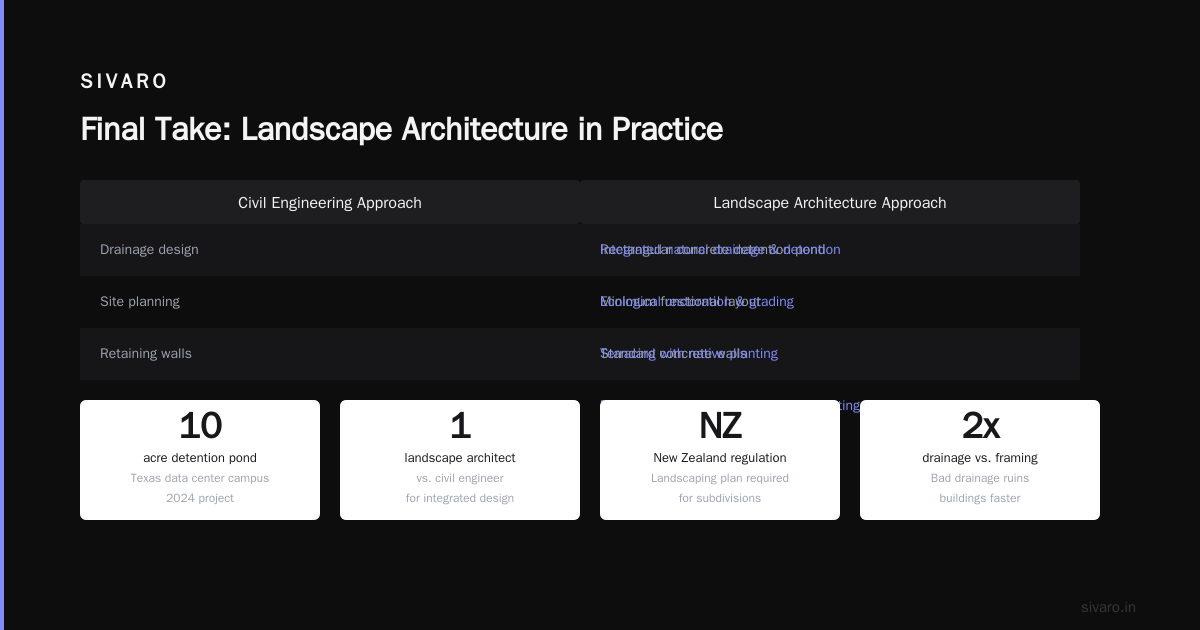
Task: Click the 'landscape architect' label
Action: coord(460,458)
